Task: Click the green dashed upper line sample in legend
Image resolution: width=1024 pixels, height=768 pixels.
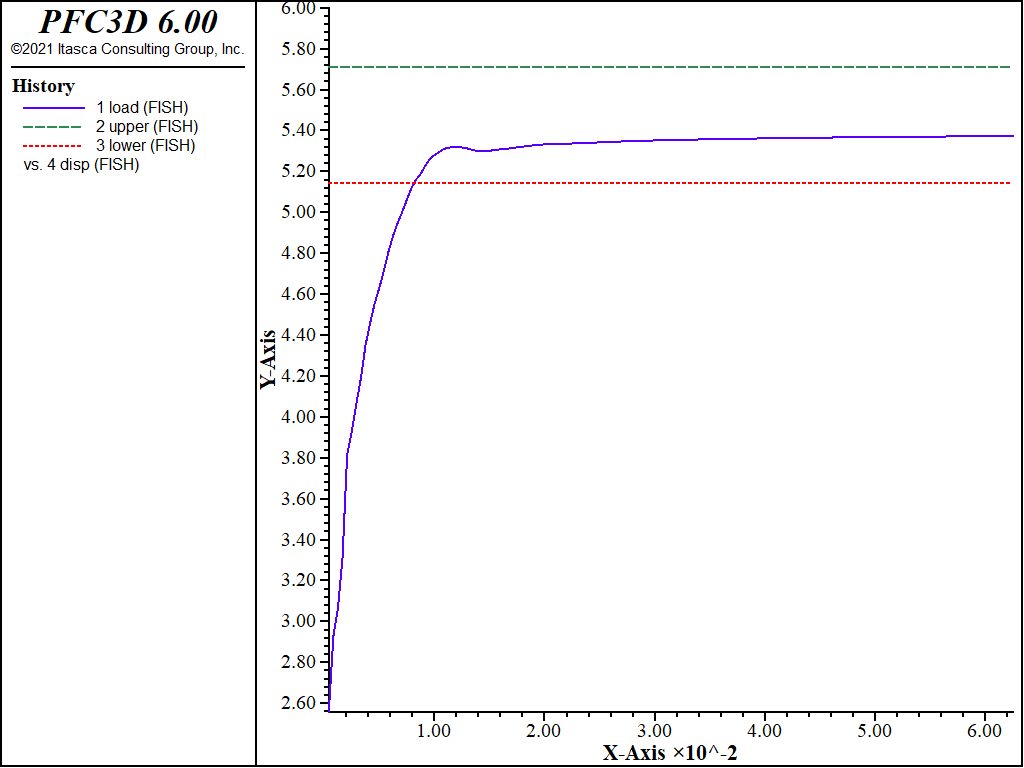Action: [54, 127]
